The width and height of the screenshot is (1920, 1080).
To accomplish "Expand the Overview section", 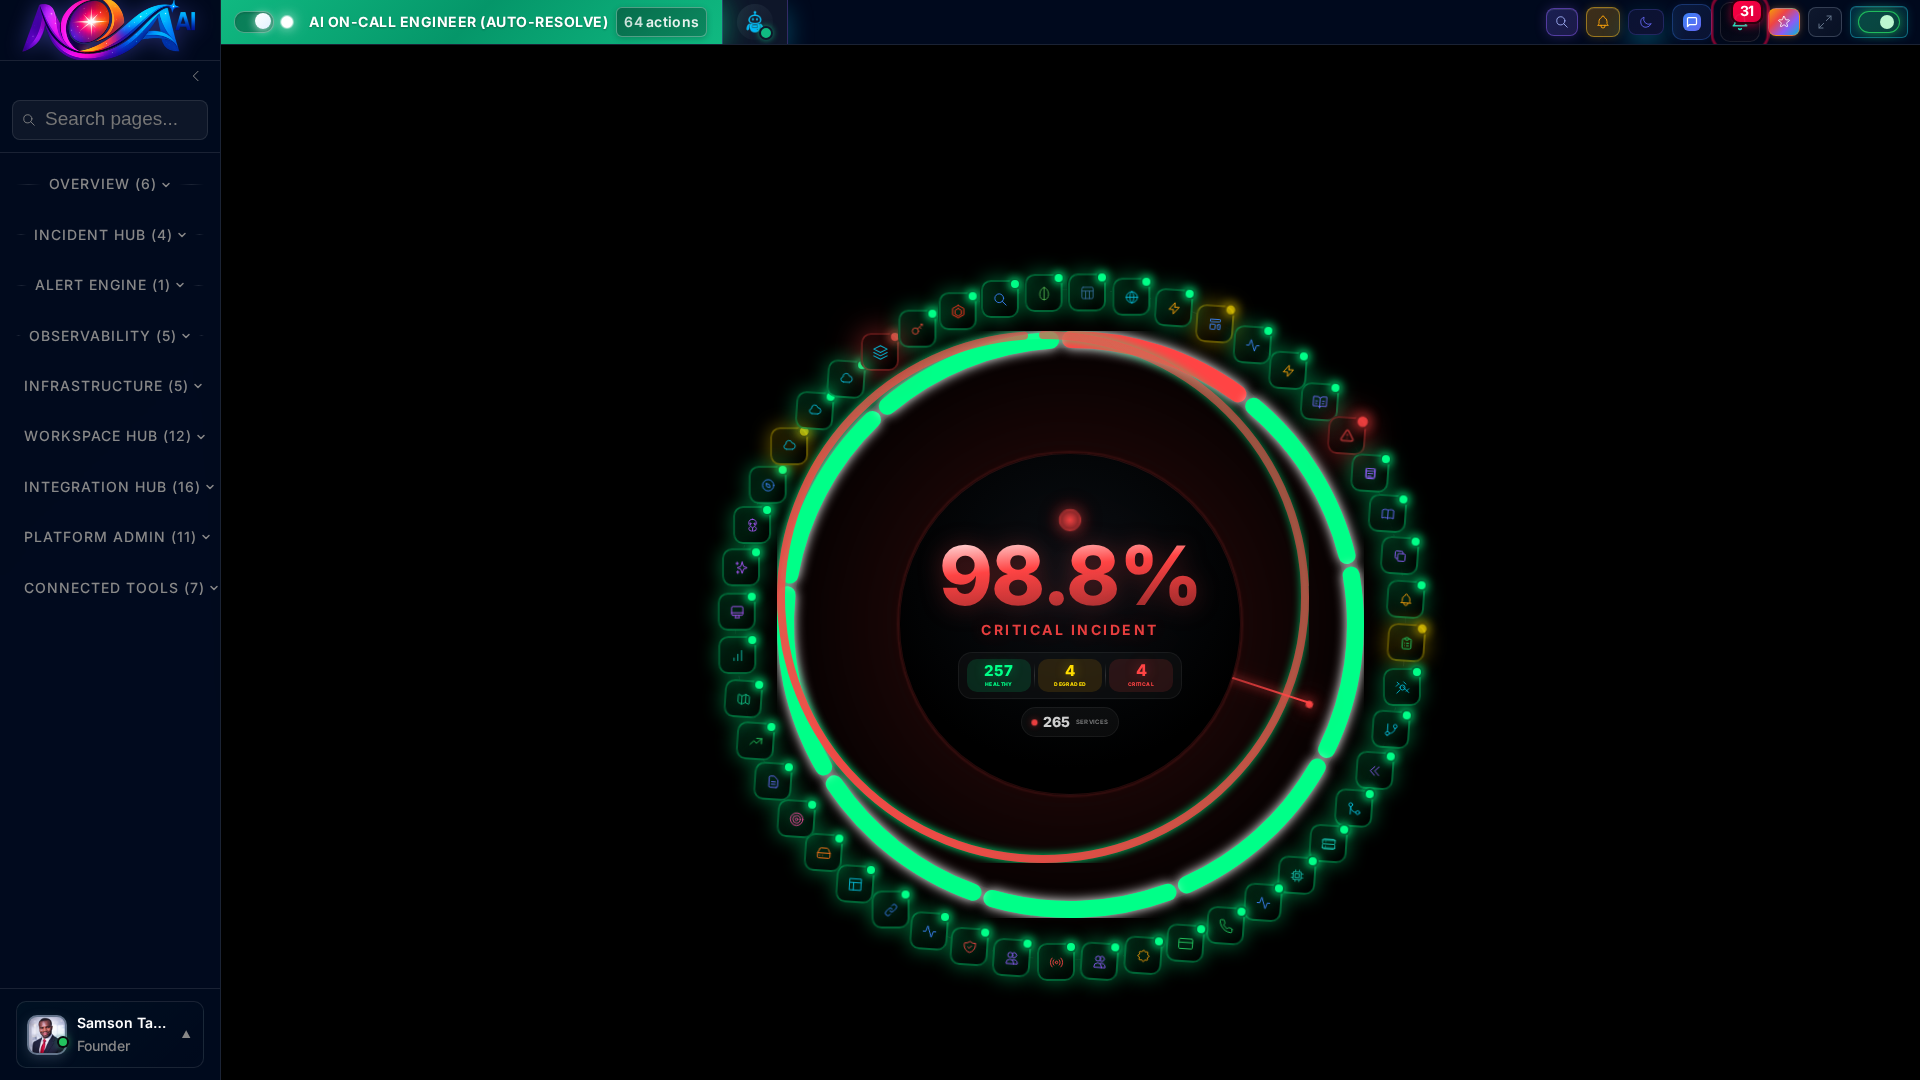I will [109, 184].
